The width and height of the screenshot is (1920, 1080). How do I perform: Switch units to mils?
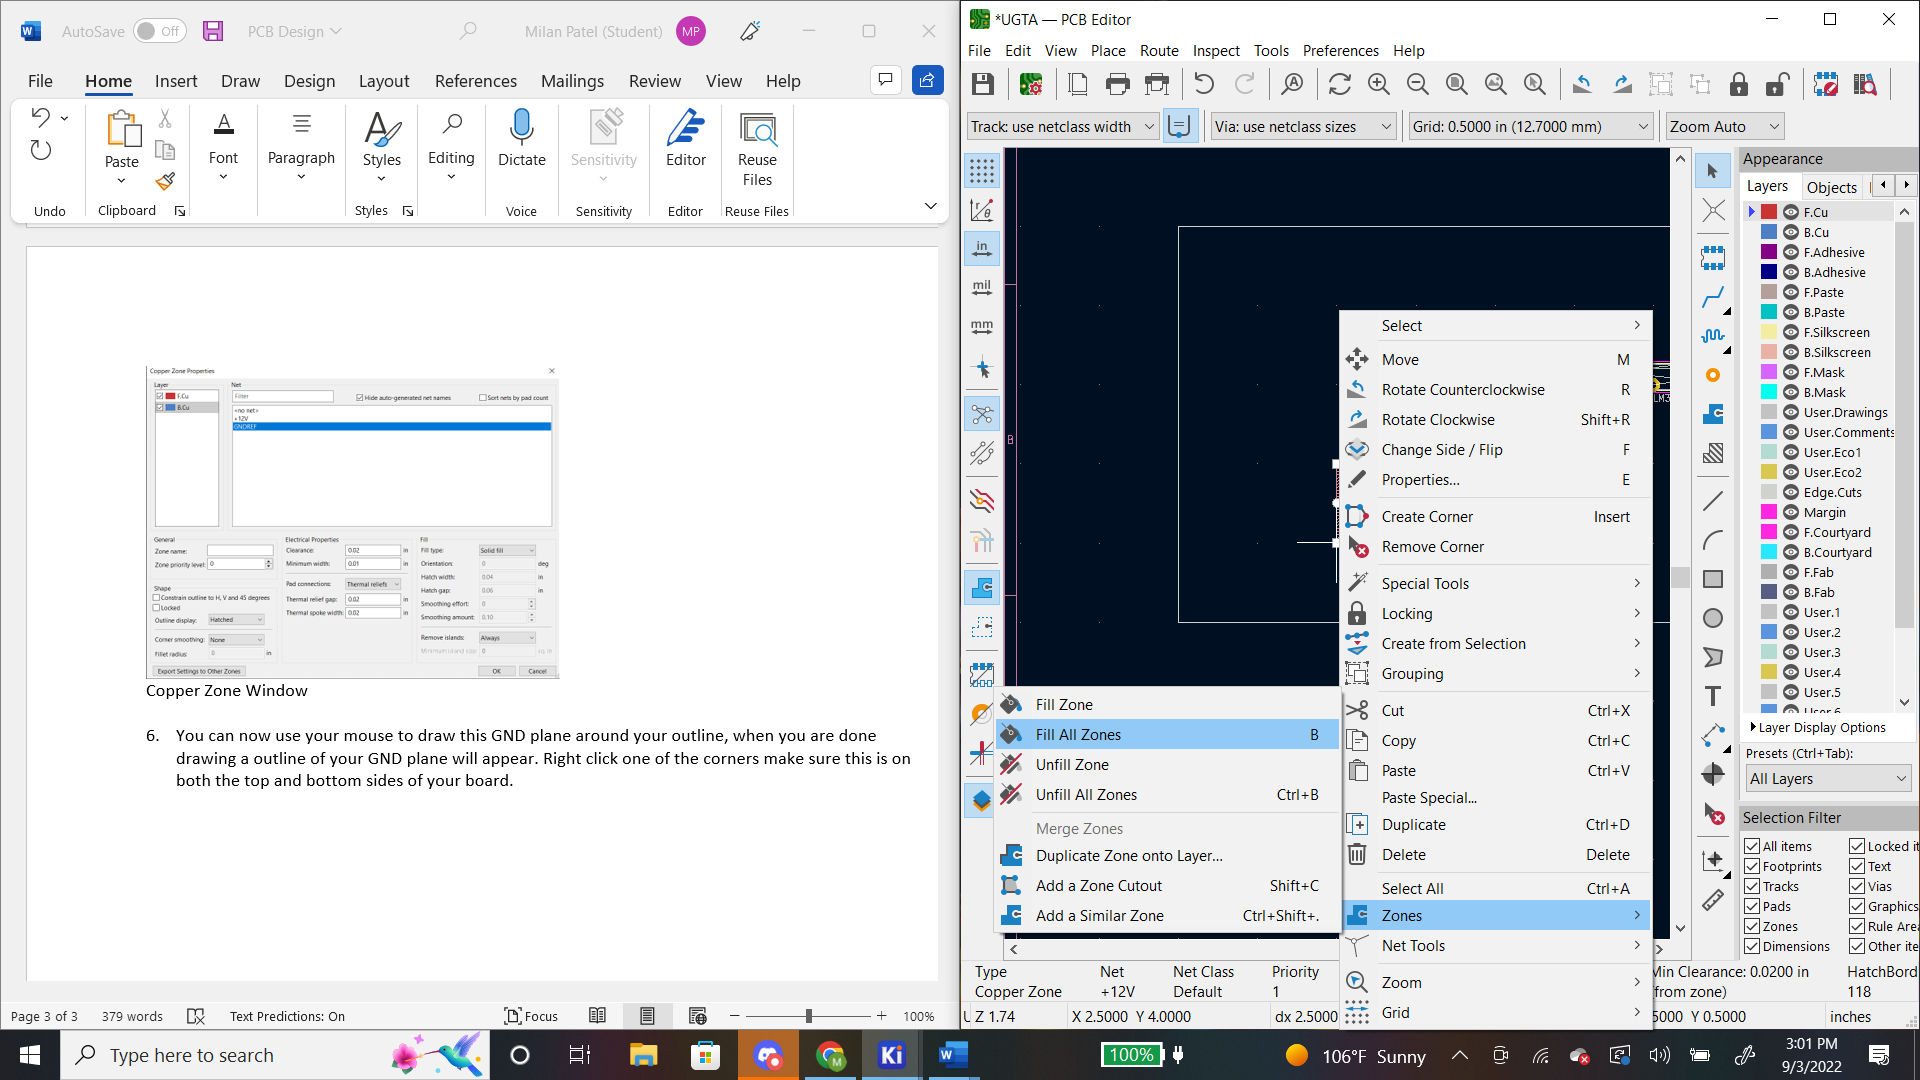(x=982, y=288)
